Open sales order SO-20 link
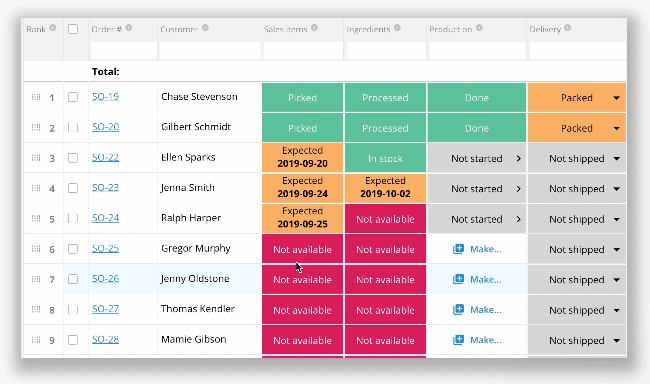Screen dimensions: 650x384 coord(105,127)
